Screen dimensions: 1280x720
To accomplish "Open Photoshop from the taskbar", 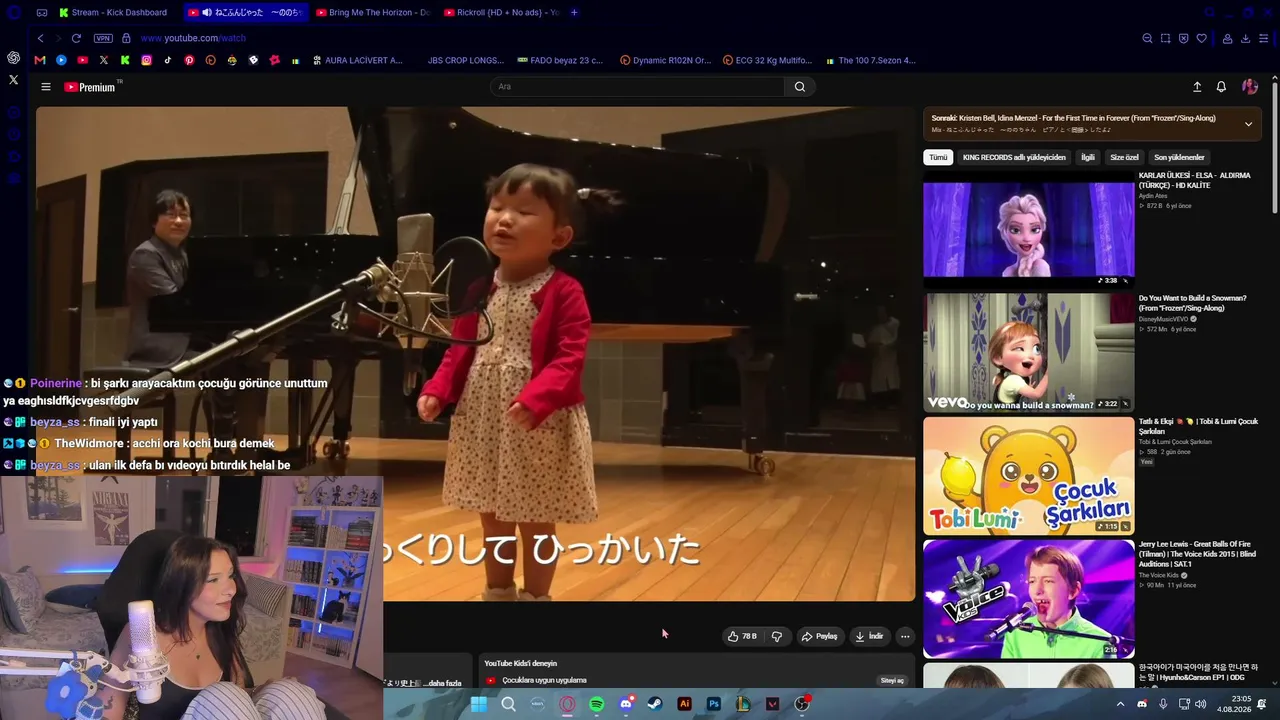I will click(x=714, y=704).
